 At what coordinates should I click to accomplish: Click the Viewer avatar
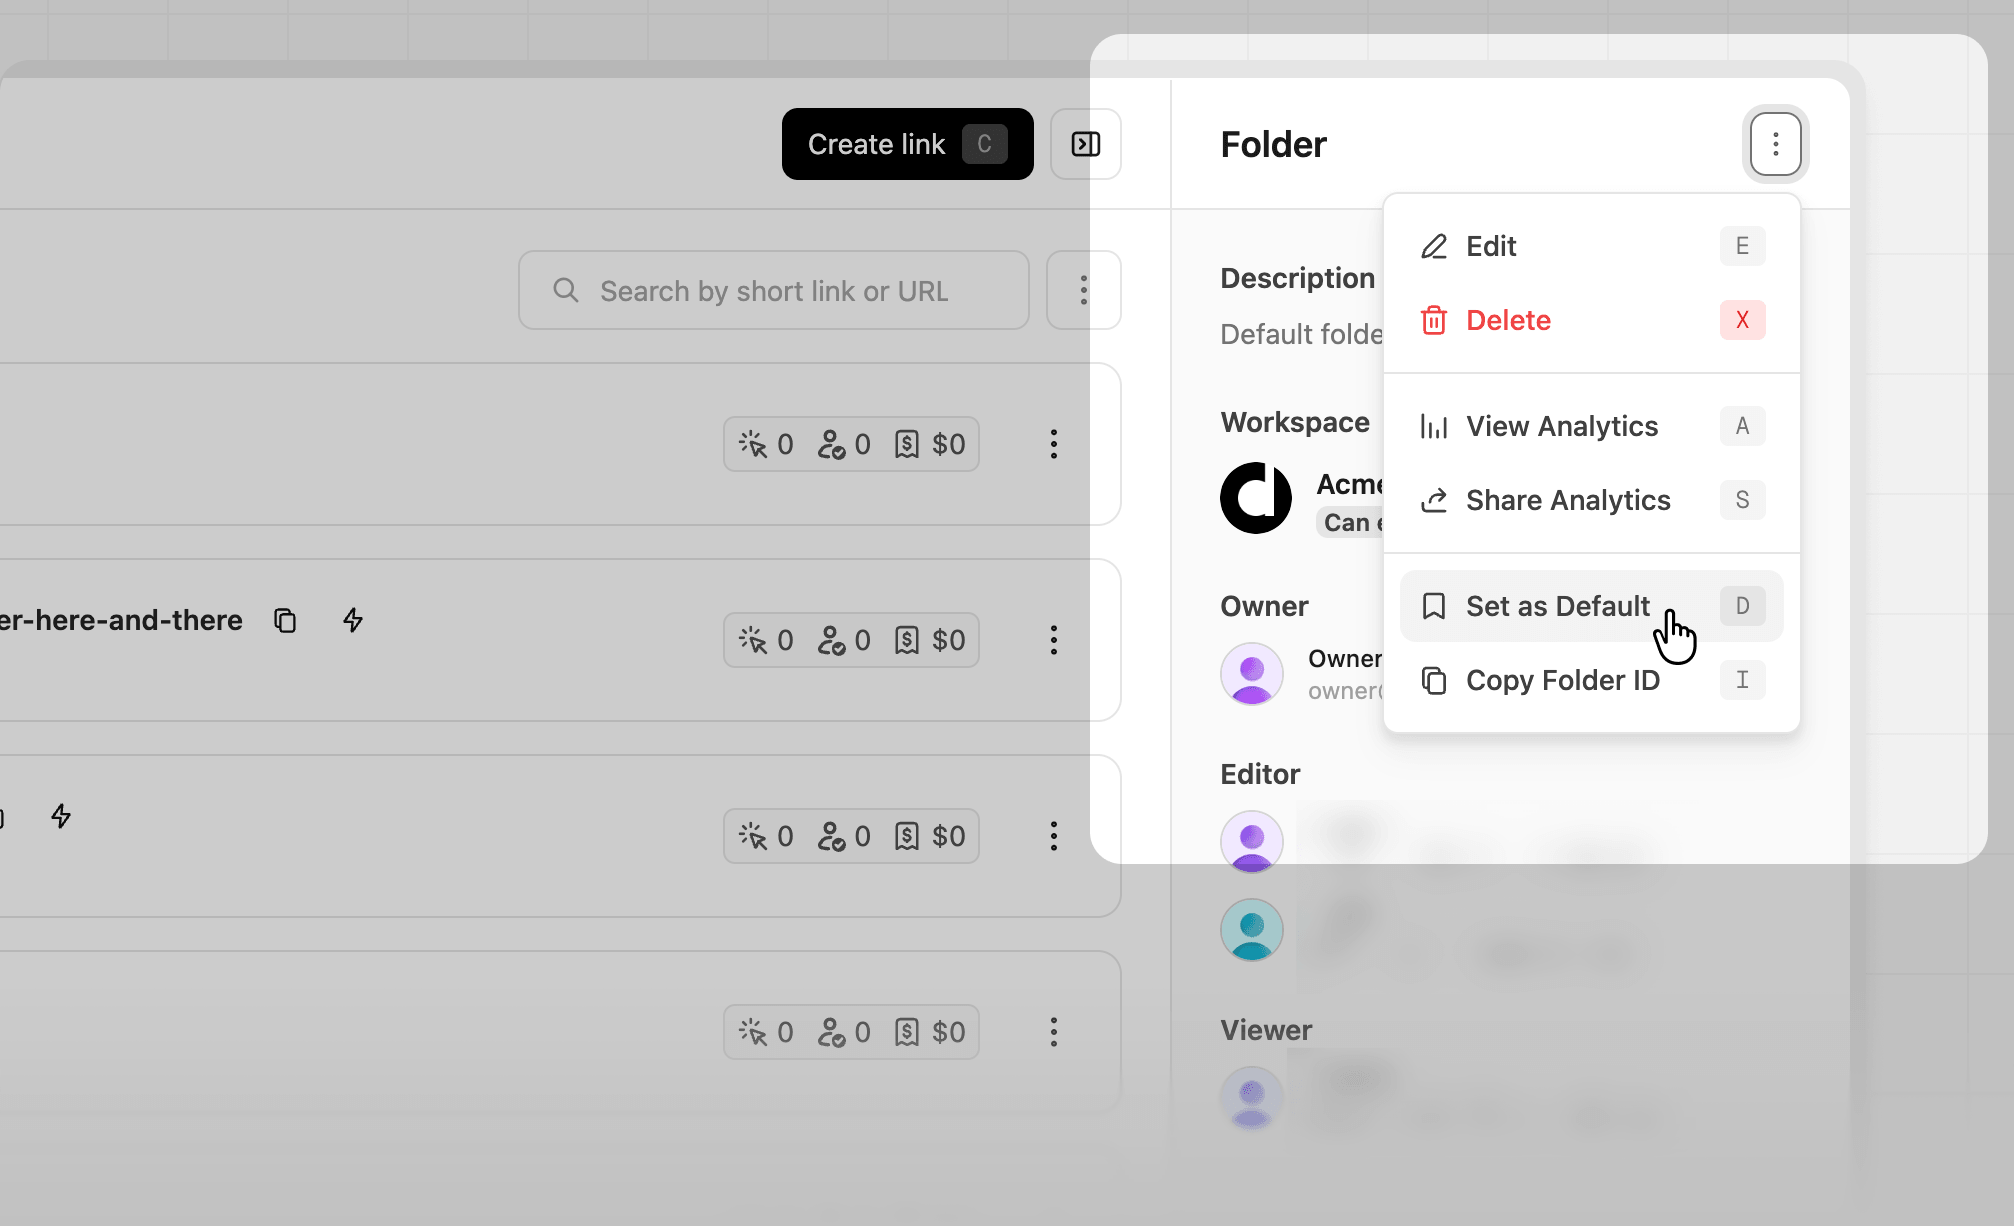coord(1252,1098)
